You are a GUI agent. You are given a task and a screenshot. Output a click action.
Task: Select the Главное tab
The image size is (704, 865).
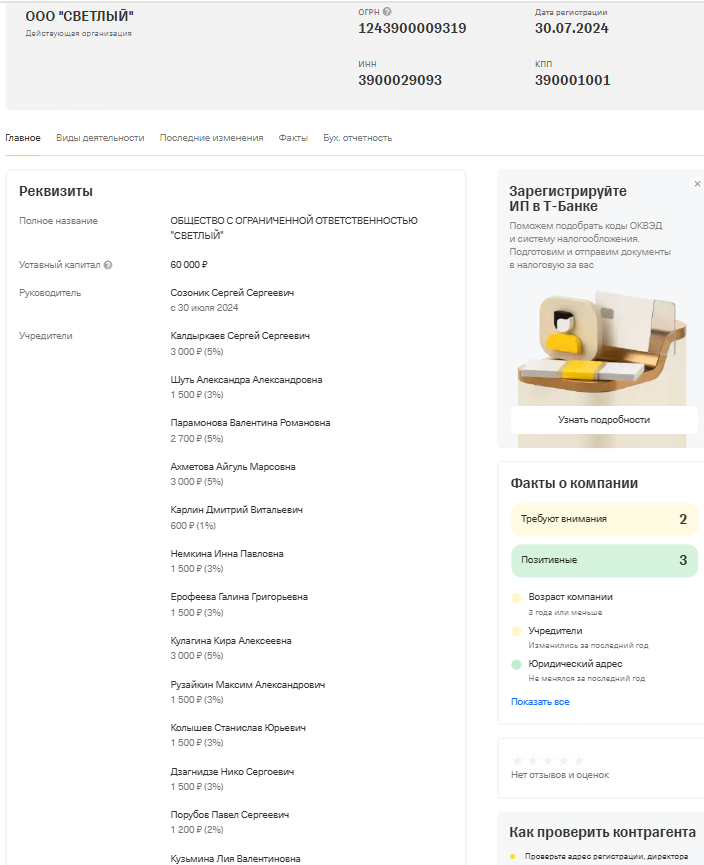pyautogui.click(x=23, y=138)
